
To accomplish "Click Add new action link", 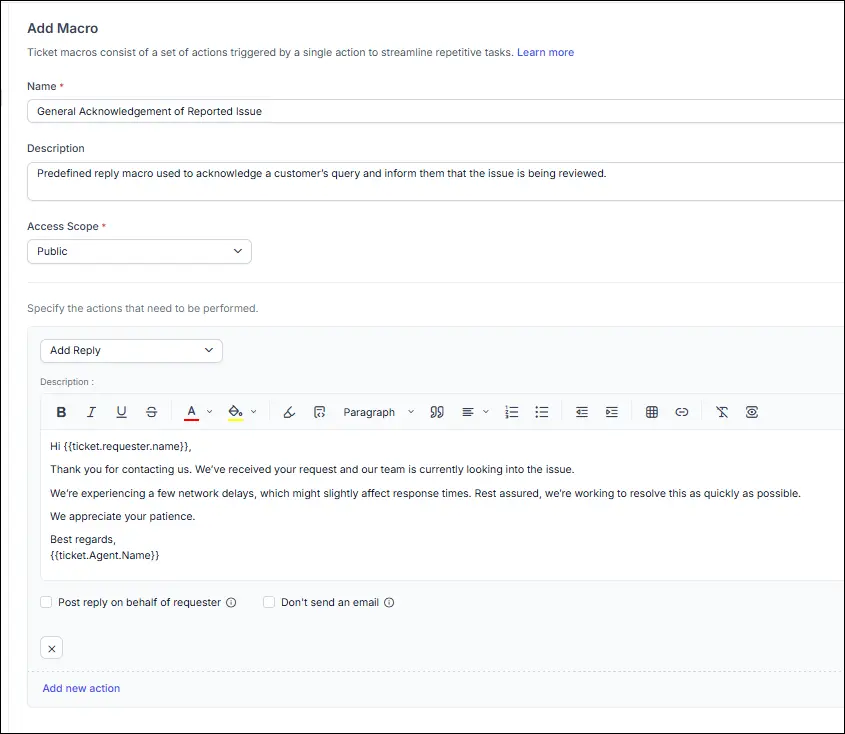I will coord(81,688).
